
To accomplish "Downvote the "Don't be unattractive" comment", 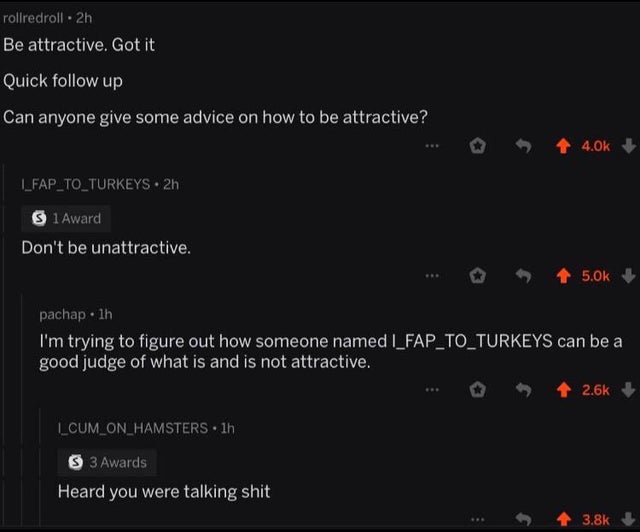I will point(628,276).
